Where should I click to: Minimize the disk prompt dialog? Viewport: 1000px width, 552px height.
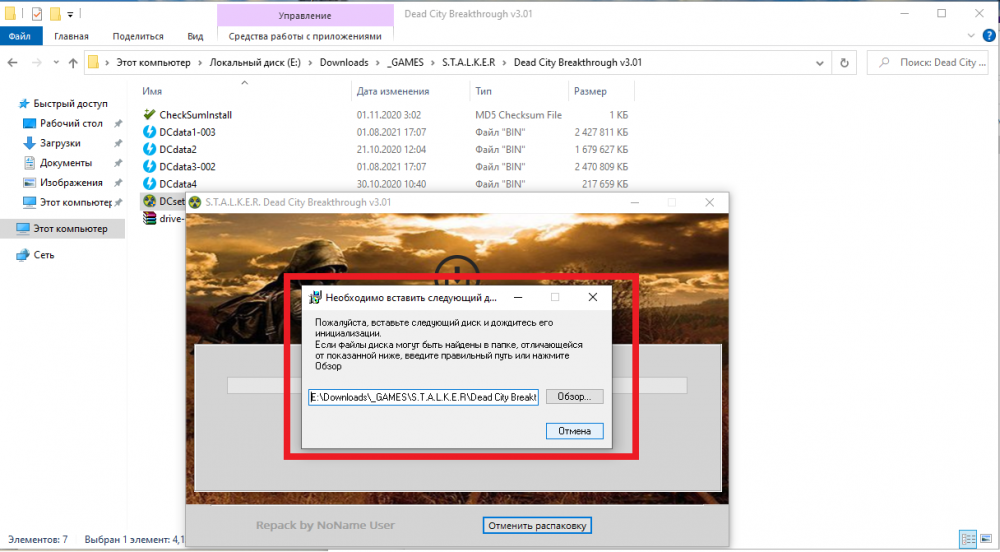[518, 297]
